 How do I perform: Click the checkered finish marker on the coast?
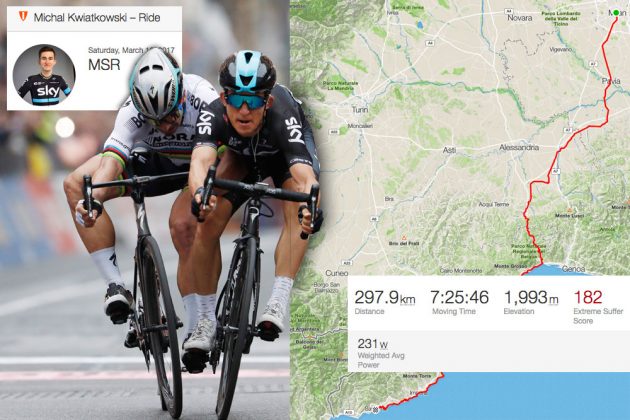click(376, 410)
